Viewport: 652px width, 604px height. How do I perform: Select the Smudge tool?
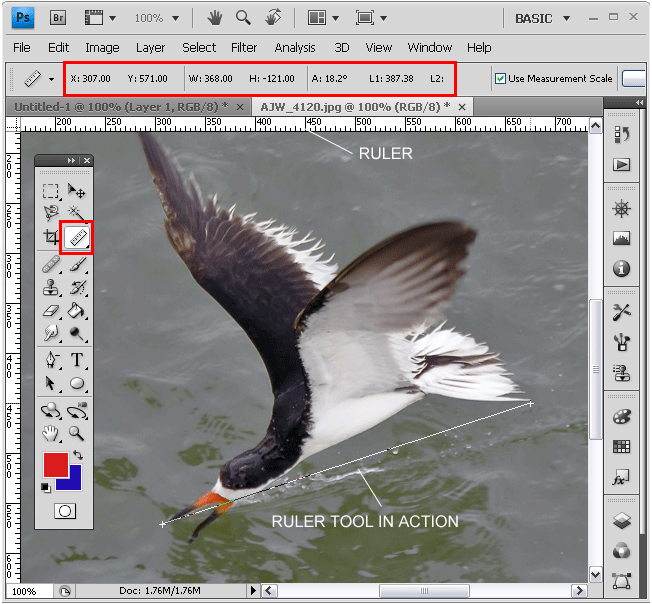pos(51,333)
